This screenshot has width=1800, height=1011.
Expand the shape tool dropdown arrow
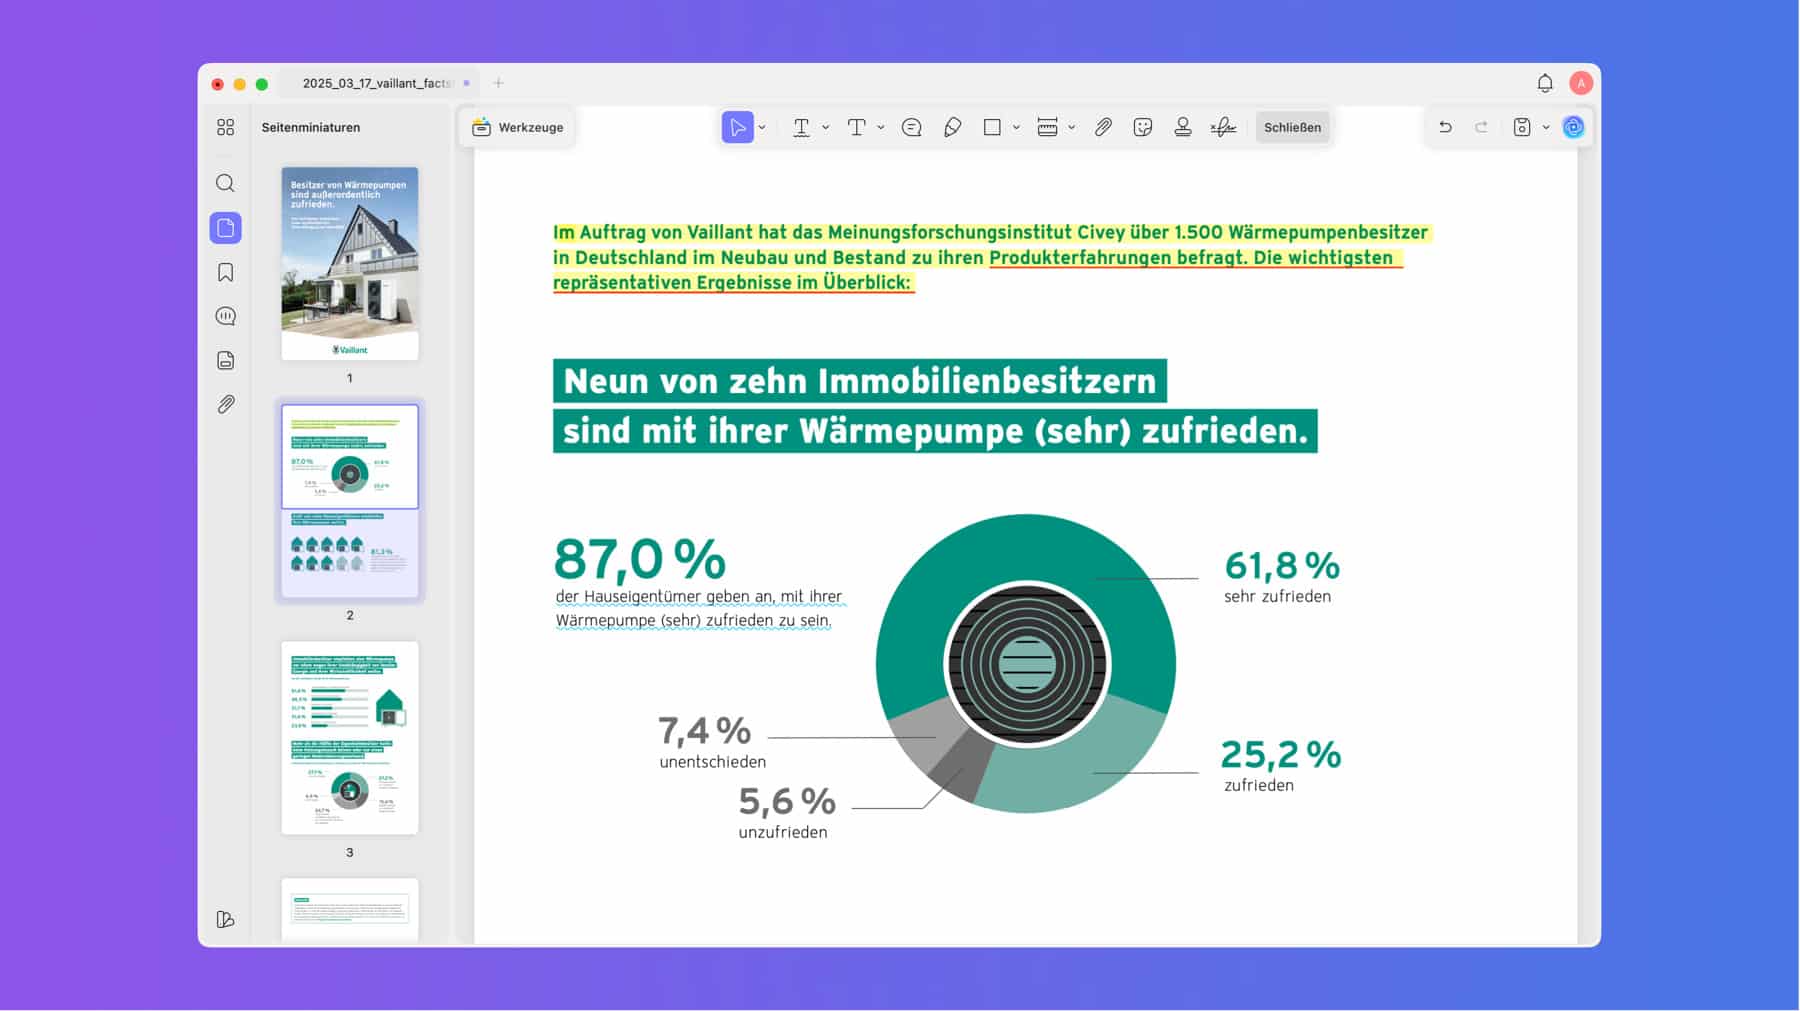[x=1016, y=128]
